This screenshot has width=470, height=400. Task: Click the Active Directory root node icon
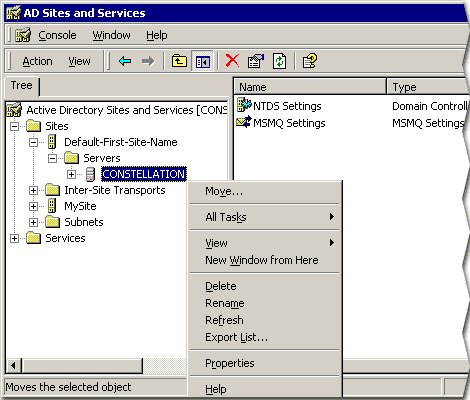pos(14,110)
